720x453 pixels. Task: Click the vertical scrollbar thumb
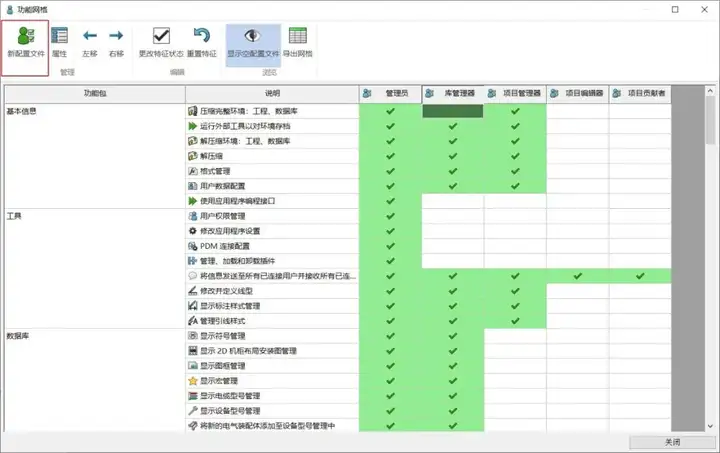pos(710,120)
